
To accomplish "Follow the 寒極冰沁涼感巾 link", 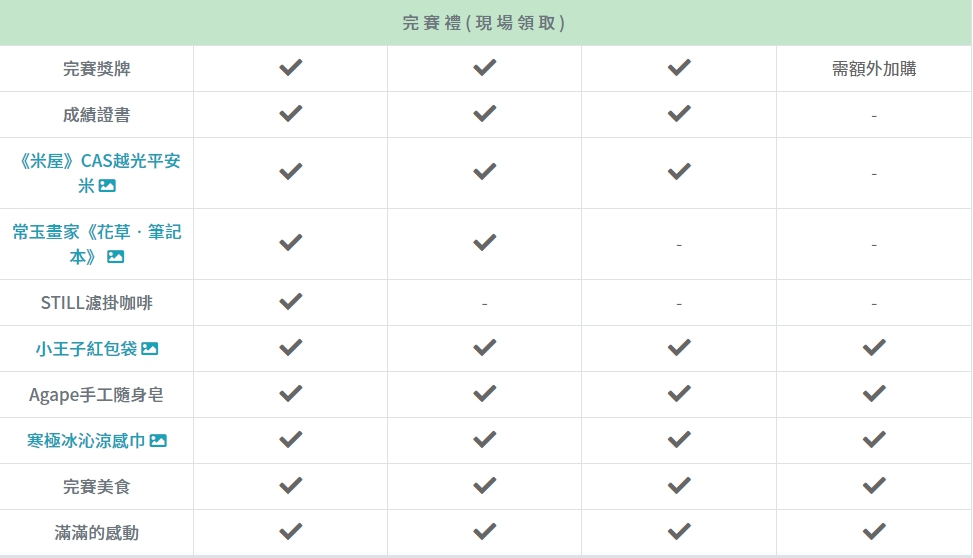I will point(86,441).
